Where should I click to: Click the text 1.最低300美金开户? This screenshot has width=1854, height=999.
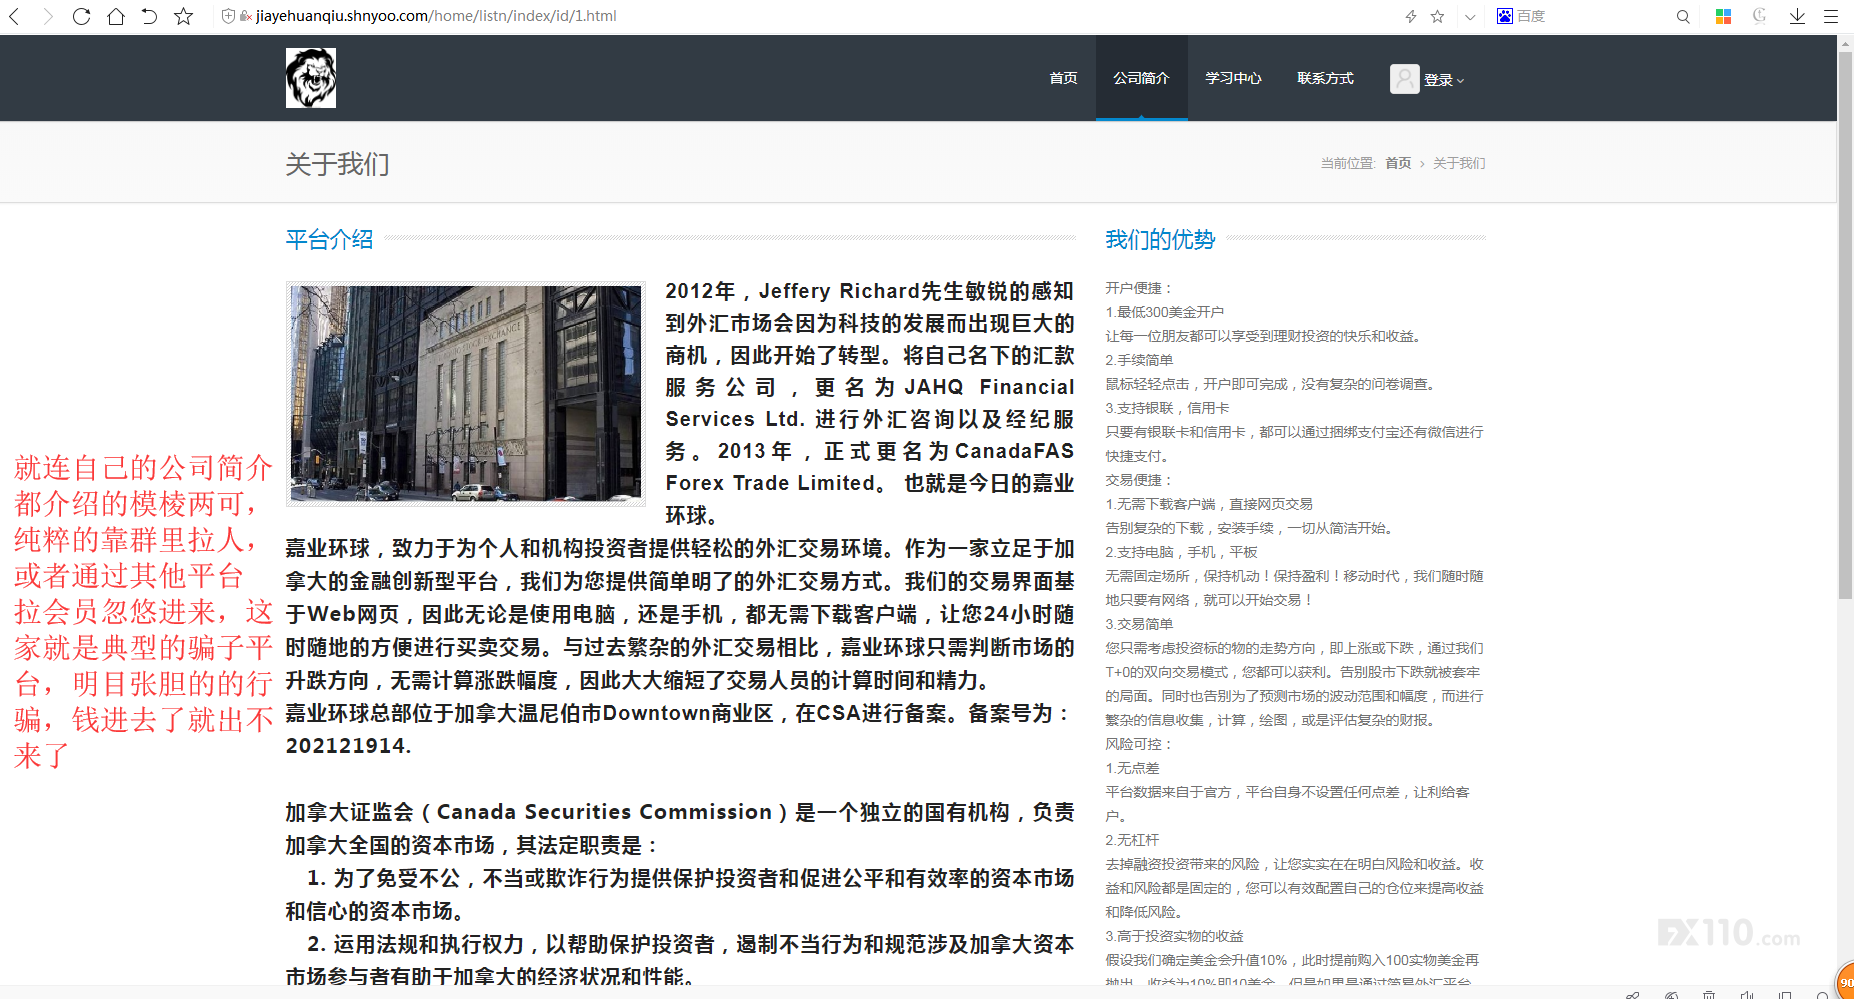click(x=1164, y=312)
